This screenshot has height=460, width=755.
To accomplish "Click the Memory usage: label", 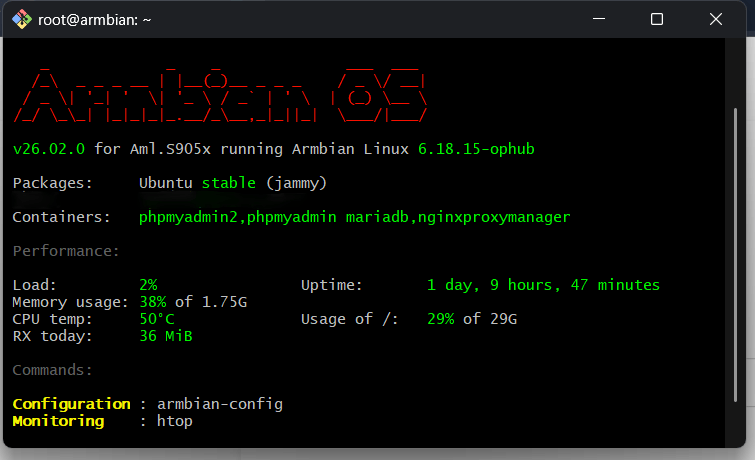I will [71, 302].
